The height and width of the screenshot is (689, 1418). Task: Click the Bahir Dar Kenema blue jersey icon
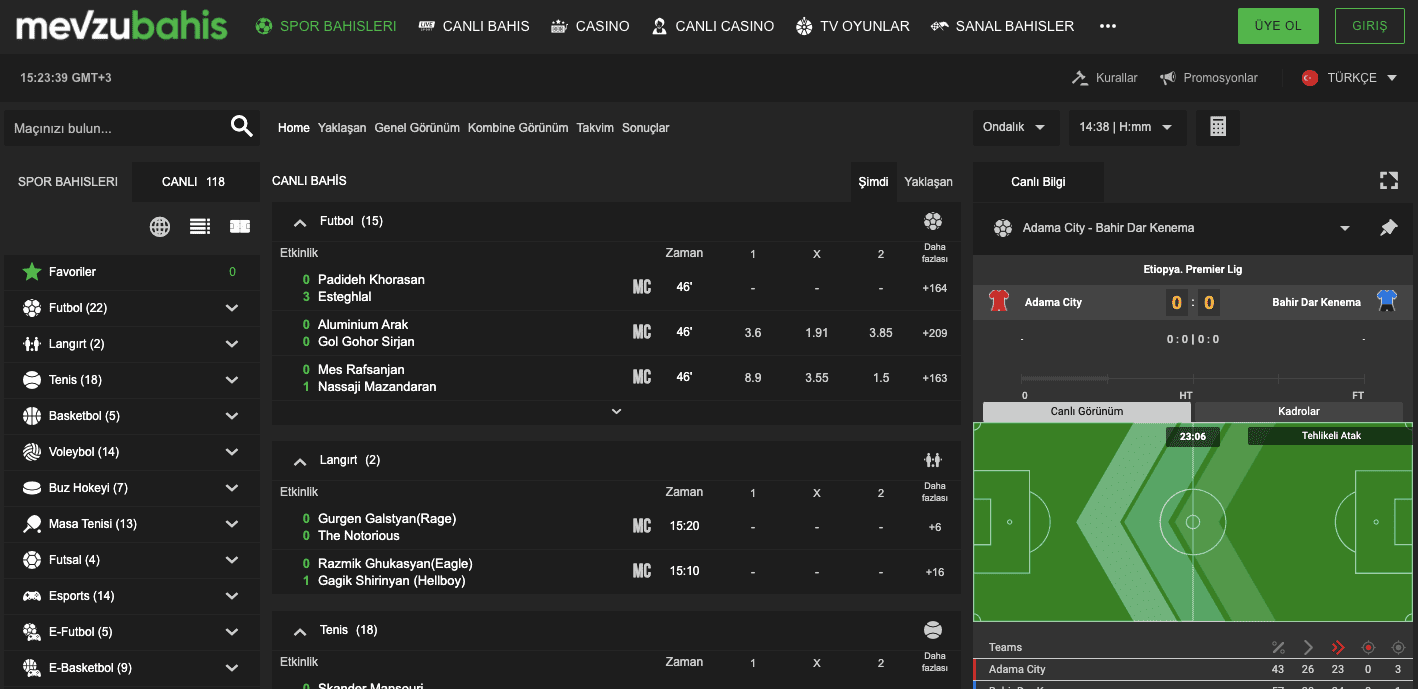tap(1386, 302)
